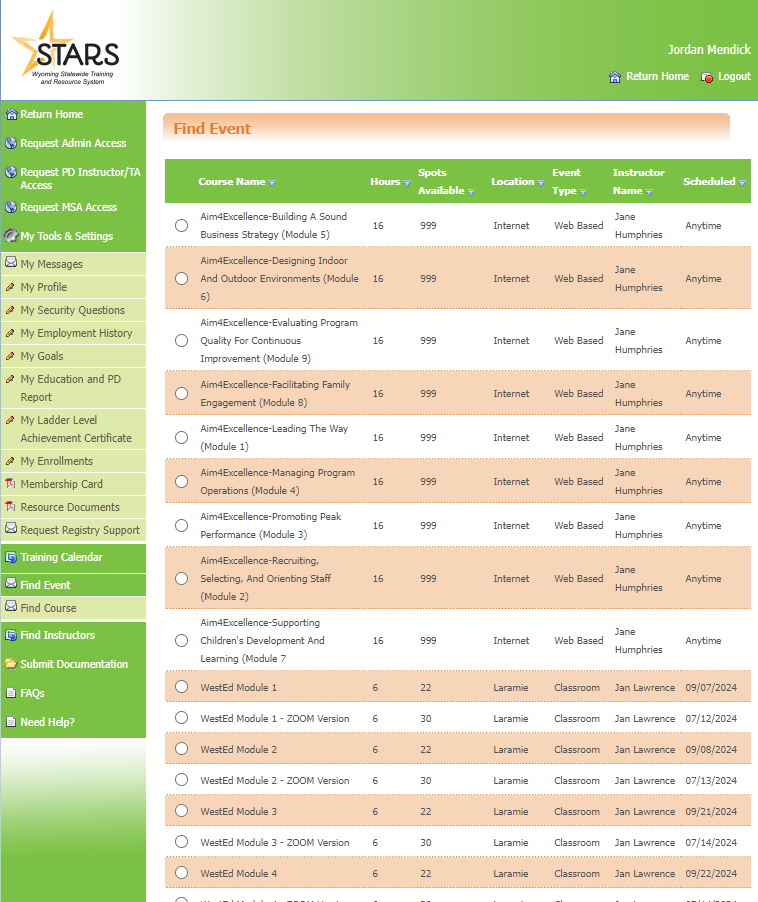Click the calendar icon beside Training Calendar
Screen dimensions: 758x902
(x=11, y=557)
